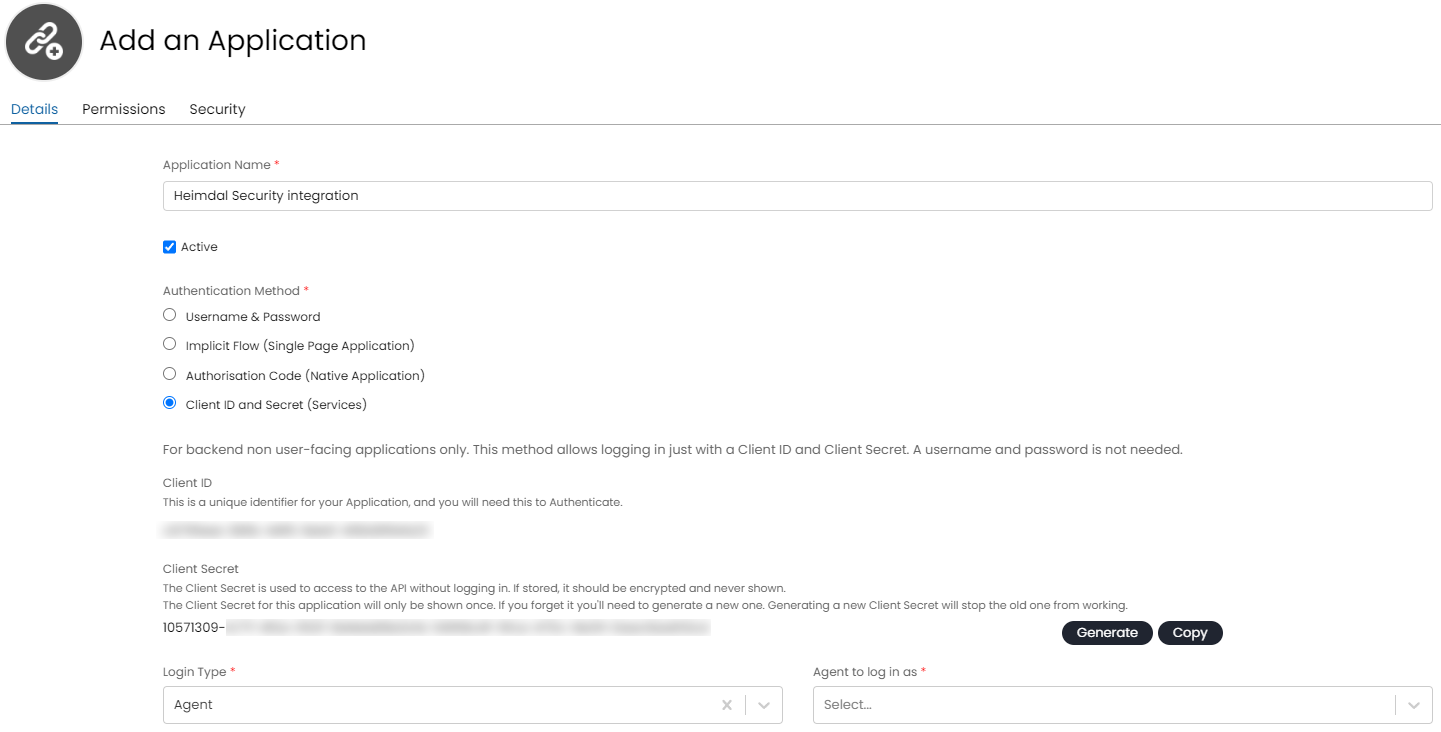
Task: Toggle the Active checkbox
Action: (x=170, y=247)
